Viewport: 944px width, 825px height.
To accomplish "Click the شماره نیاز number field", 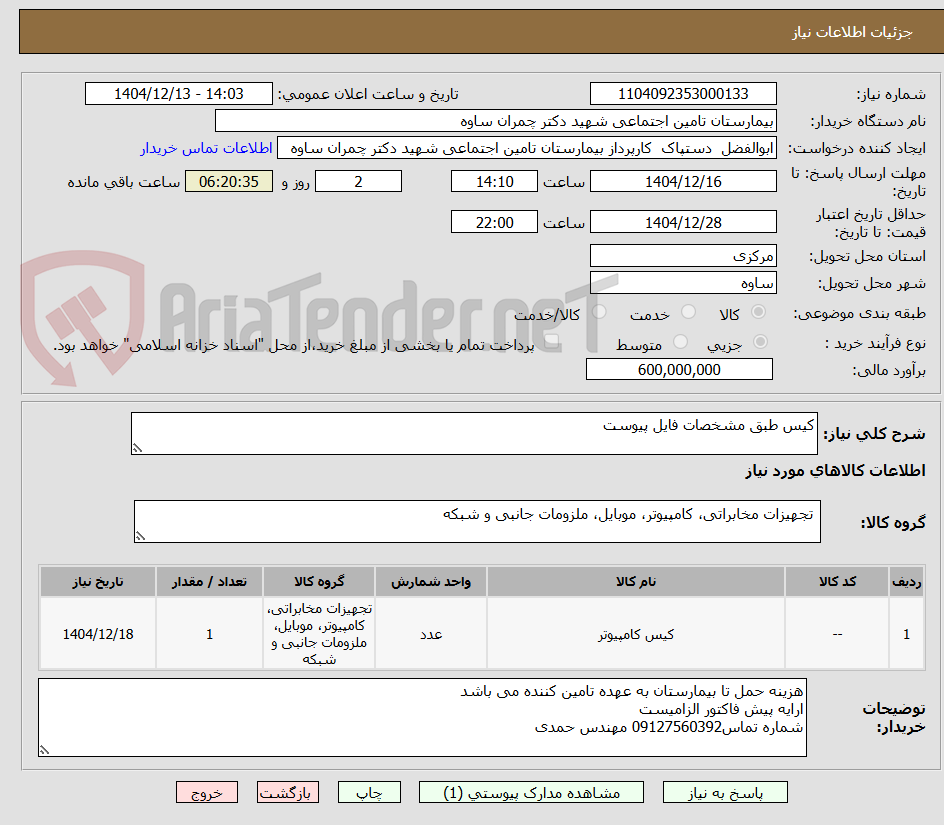I will click(683, 94).
